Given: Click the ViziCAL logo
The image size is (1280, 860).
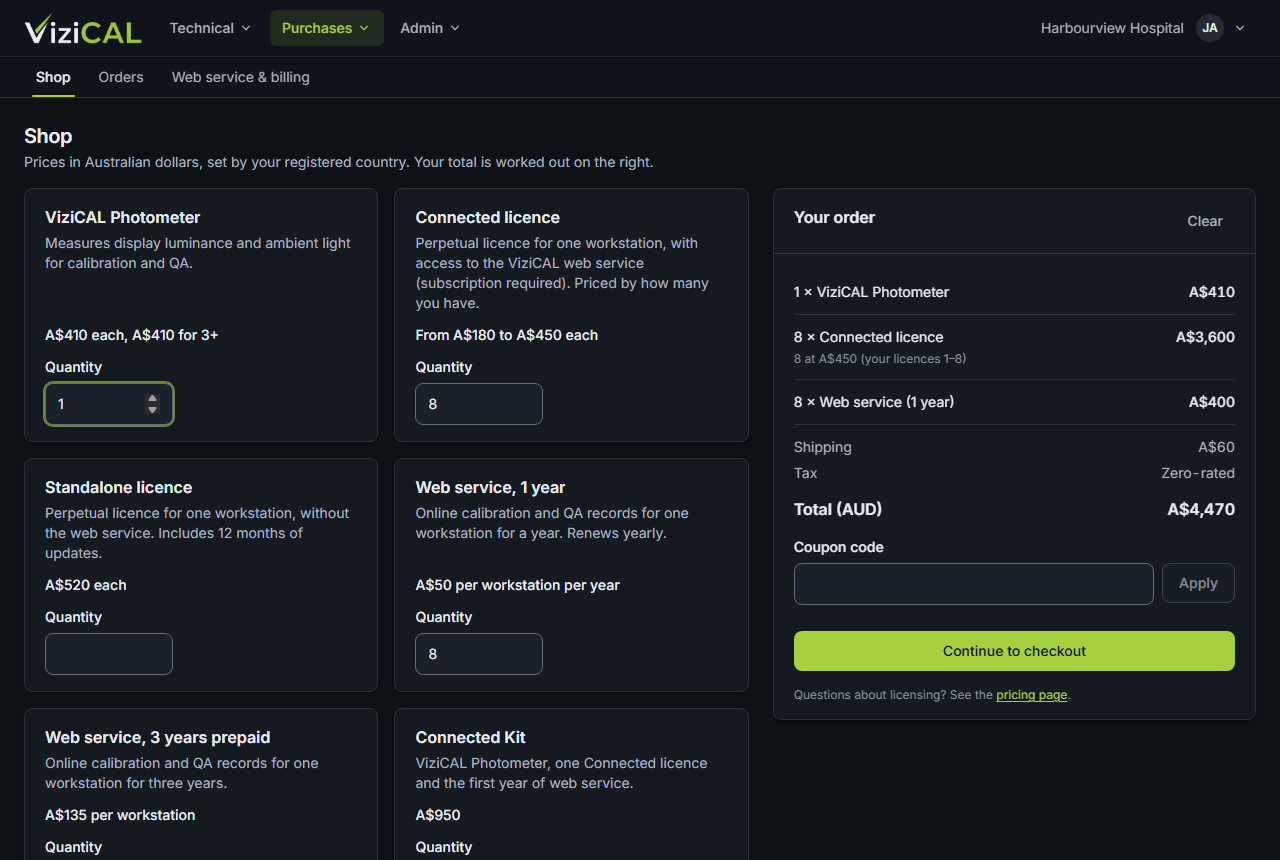Looking at the screenshot, I should [83, 29].
